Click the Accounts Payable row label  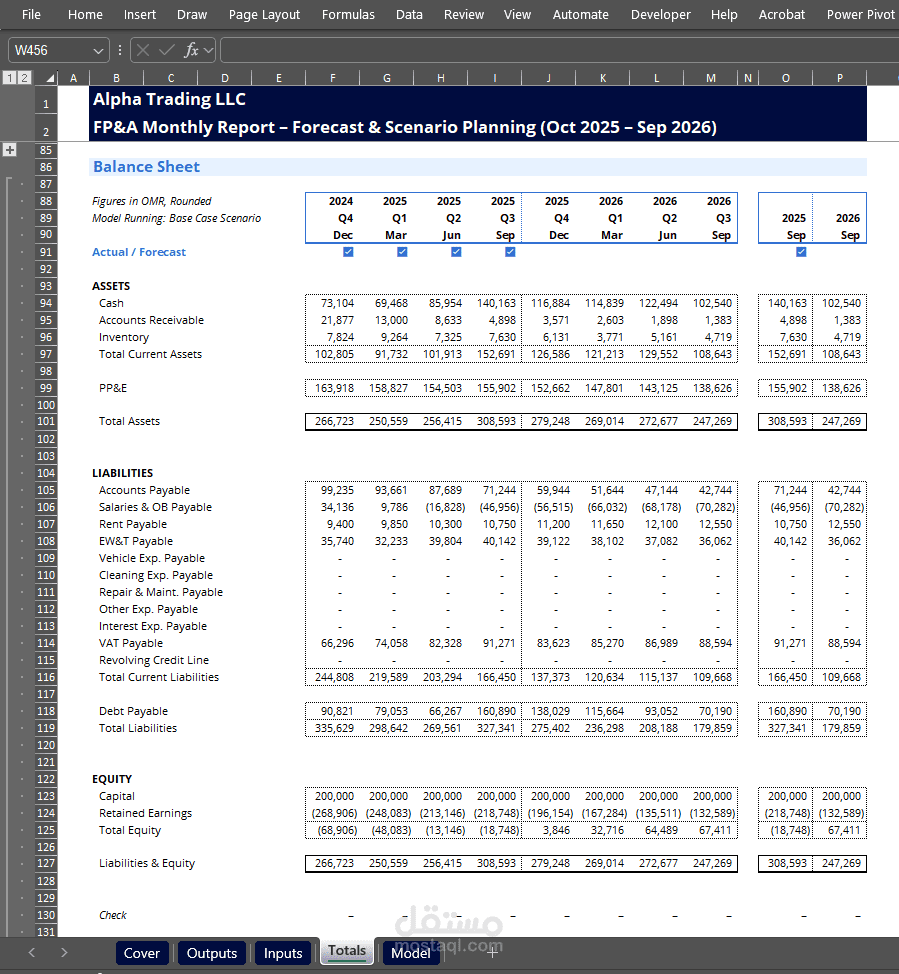point(144,490)
